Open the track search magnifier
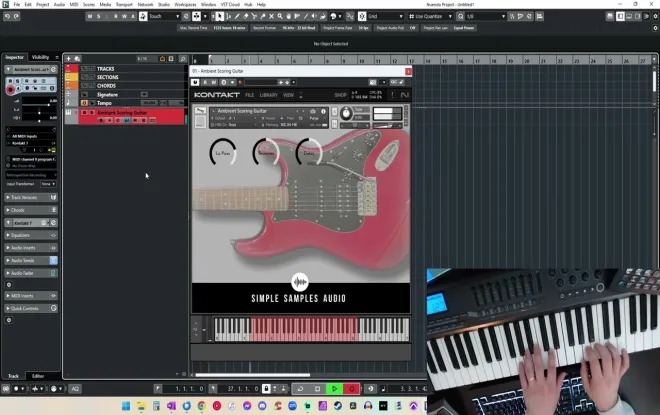Image resolution: width=660 pixels, height=415 pixels. [183, 59]
